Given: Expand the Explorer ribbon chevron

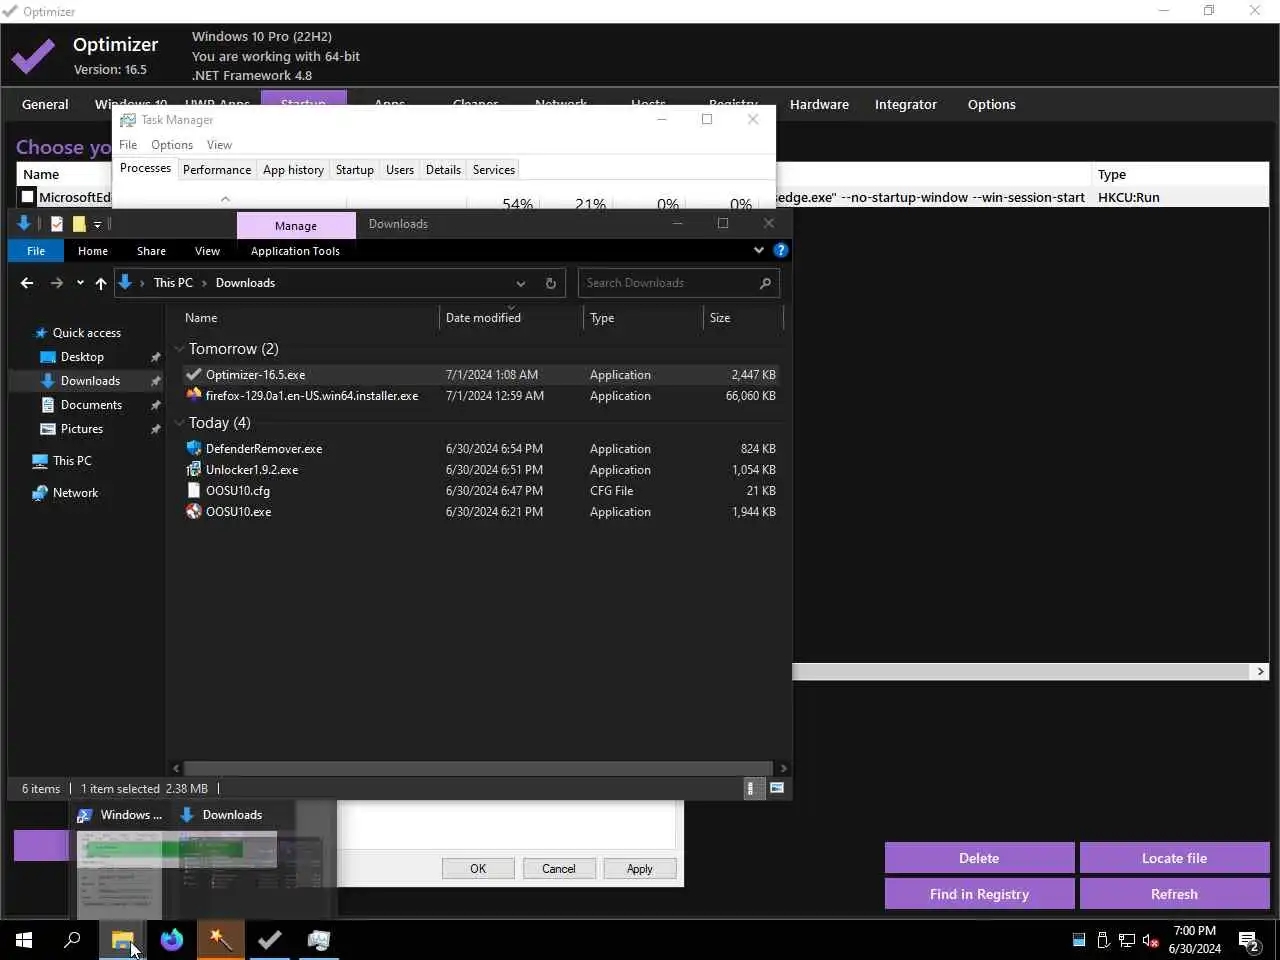Looking at the screenshot, I should [x=759, y=250].
